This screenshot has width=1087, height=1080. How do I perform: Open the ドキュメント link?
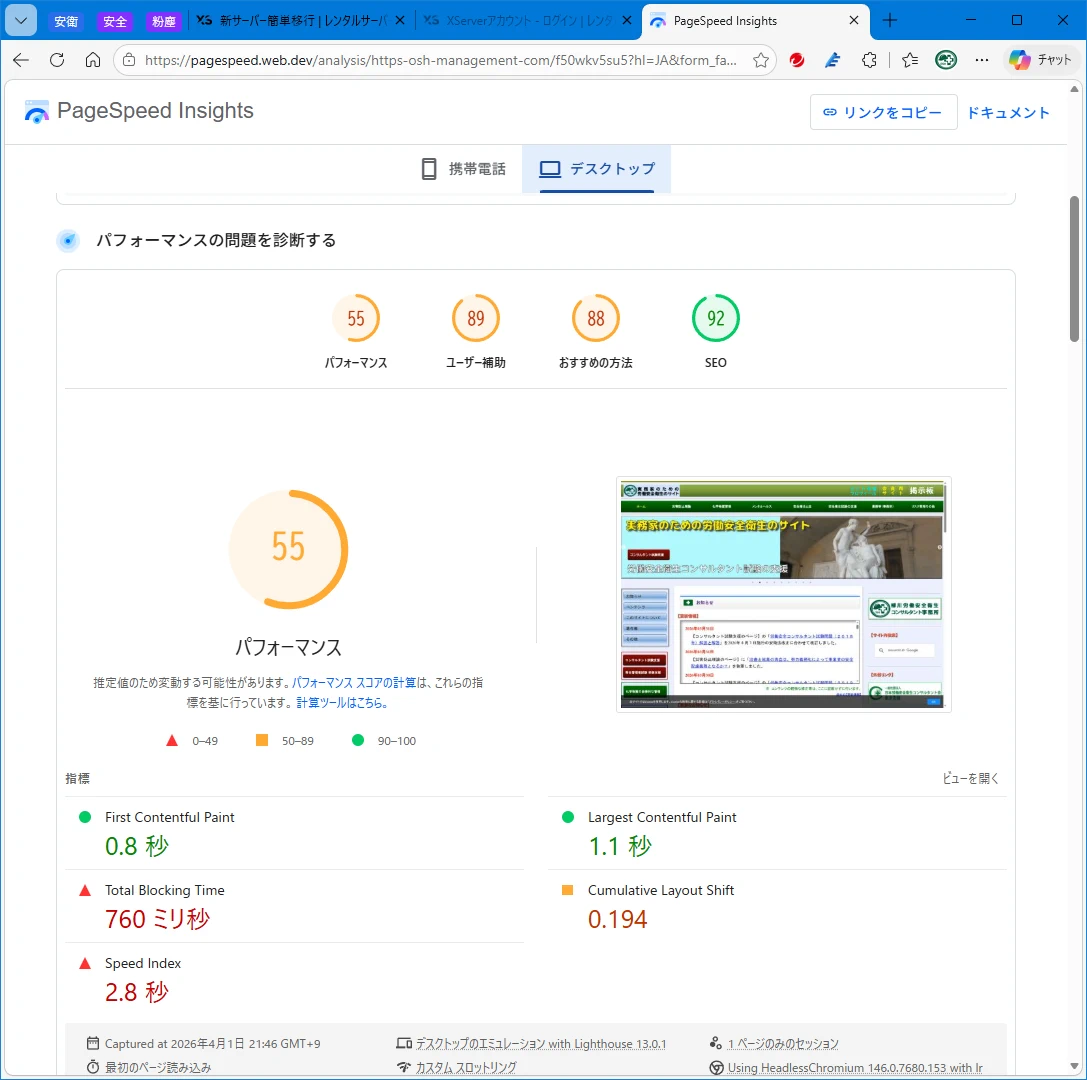point(1008,112)
